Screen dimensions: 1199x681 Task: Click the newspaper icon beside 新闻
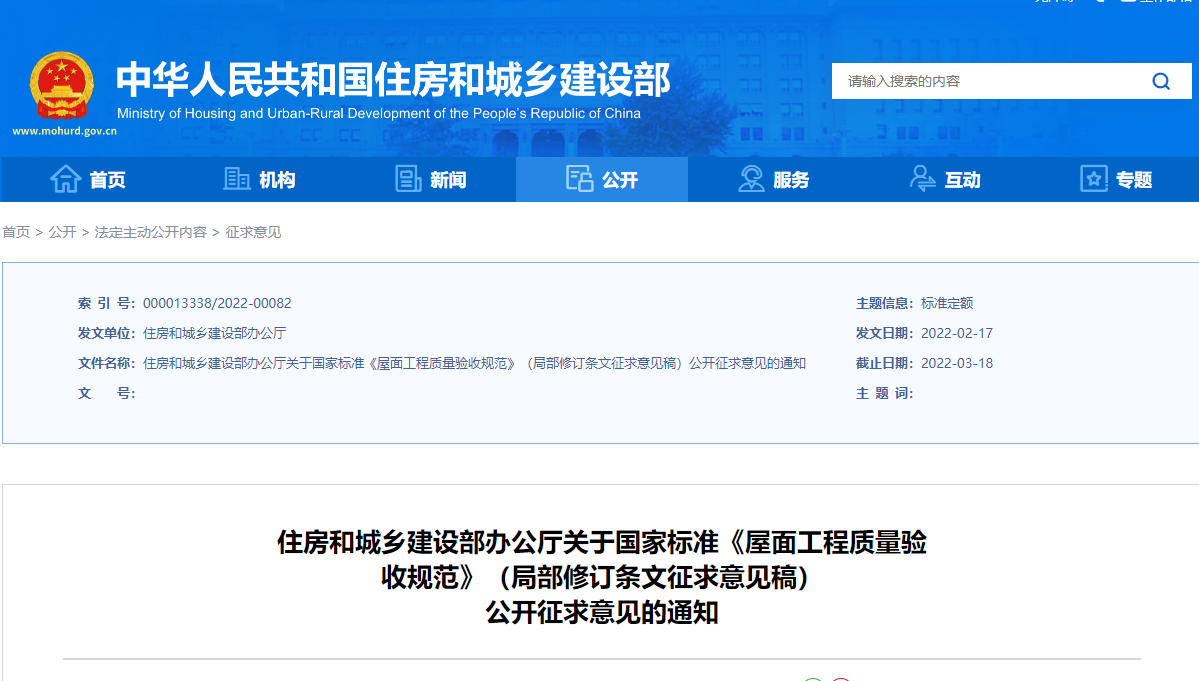pyautogui.click(x=408, y=179)
